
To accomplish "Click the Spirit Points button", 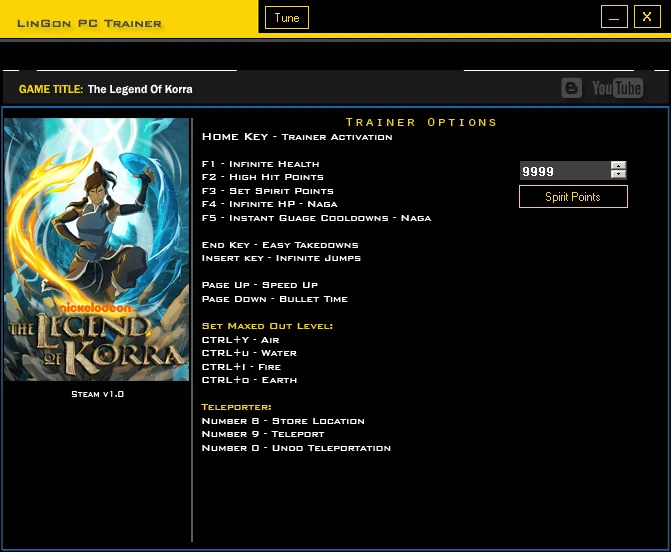I will [x=573, y=197].
